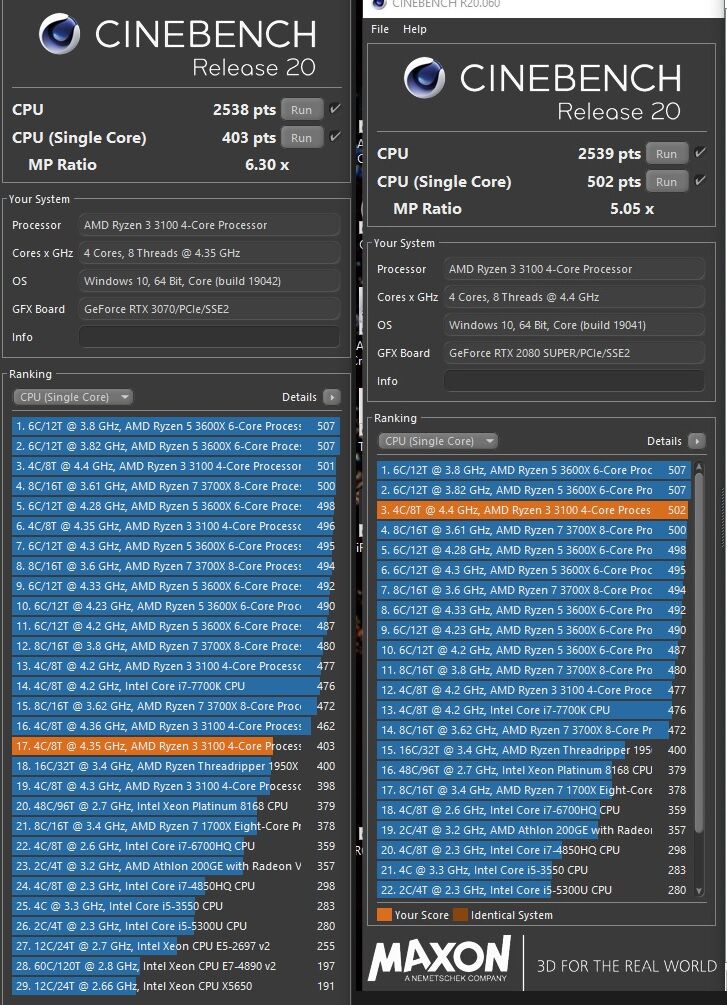Click the Info input field in left window
Screen dimensions: 727x1005
(209, 337)
